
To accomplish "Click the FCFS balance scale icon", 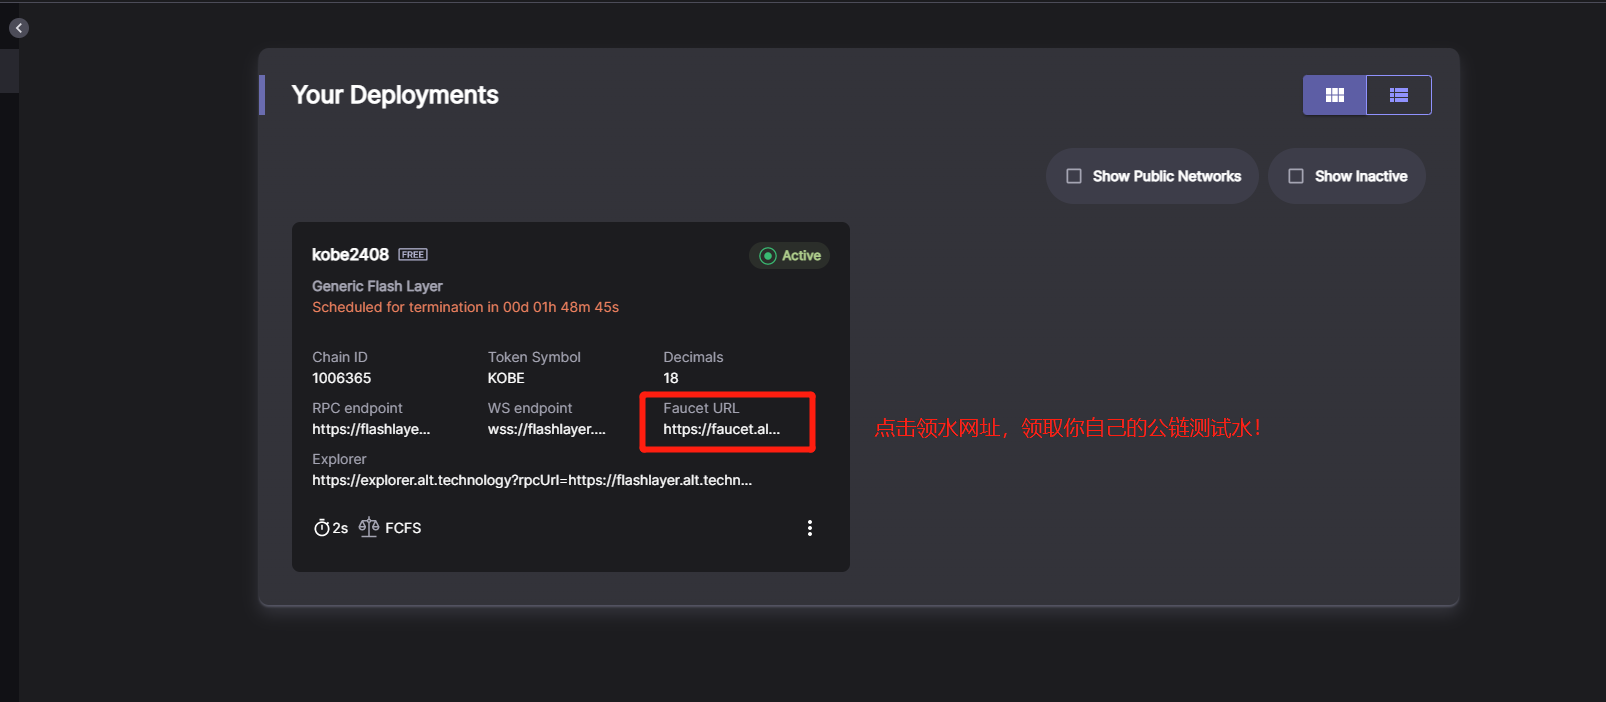I will [x=369, y=527].
